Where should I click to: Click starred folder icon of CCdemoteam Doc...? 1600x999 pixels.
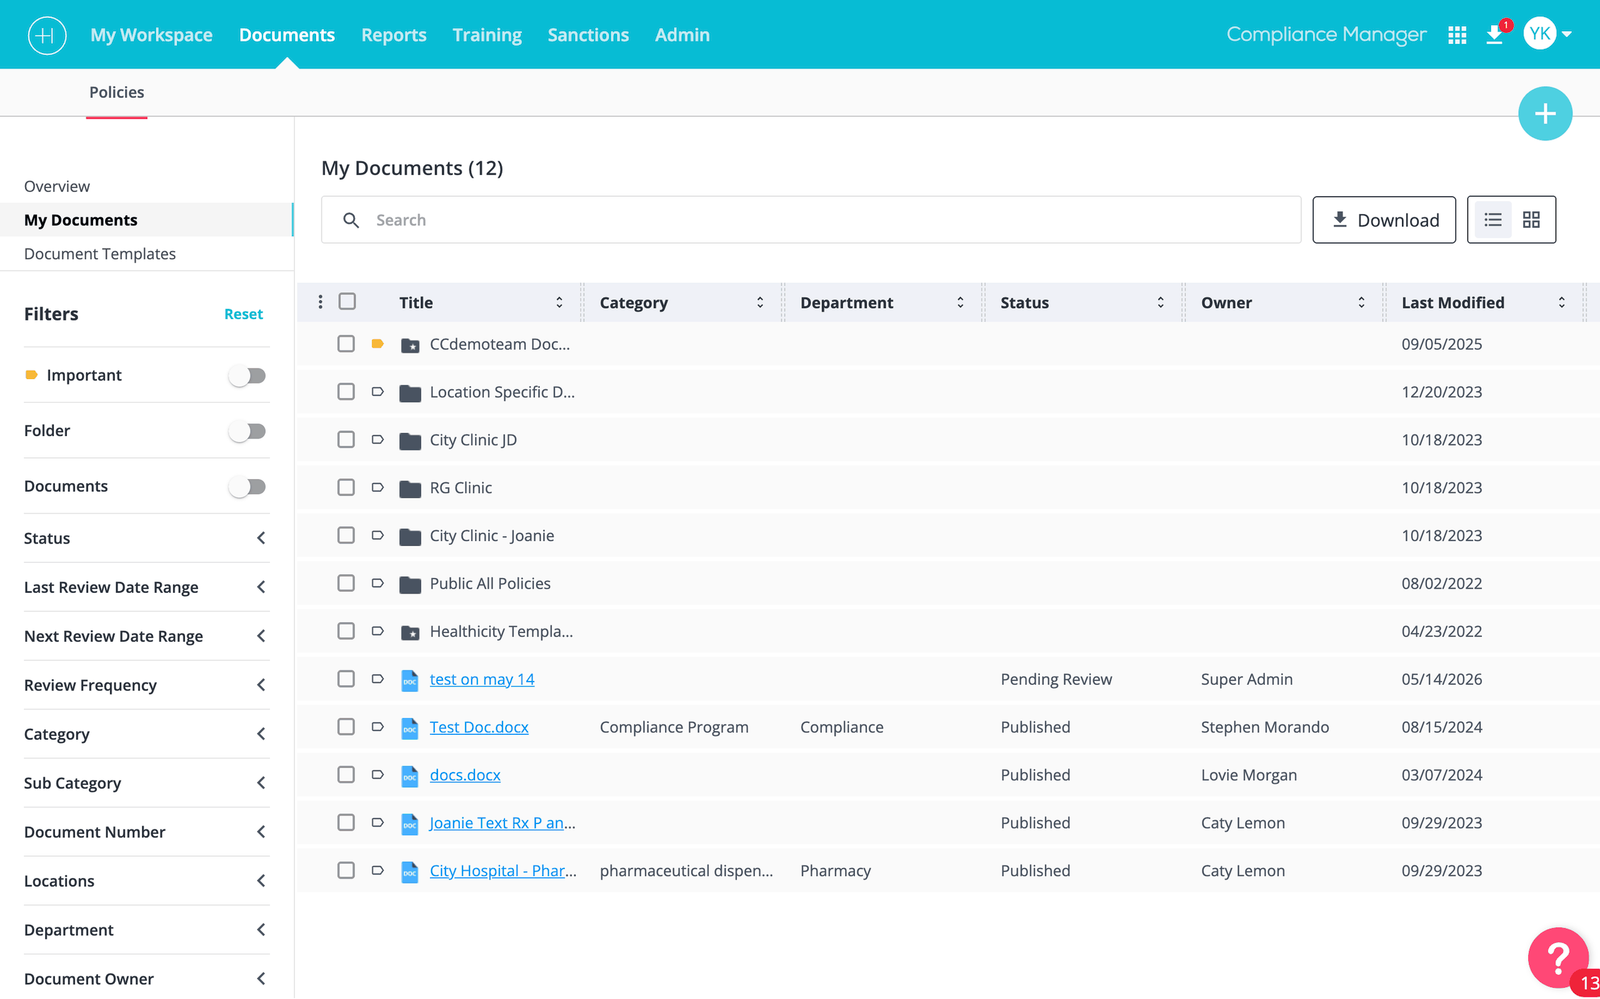coord(410,345)
